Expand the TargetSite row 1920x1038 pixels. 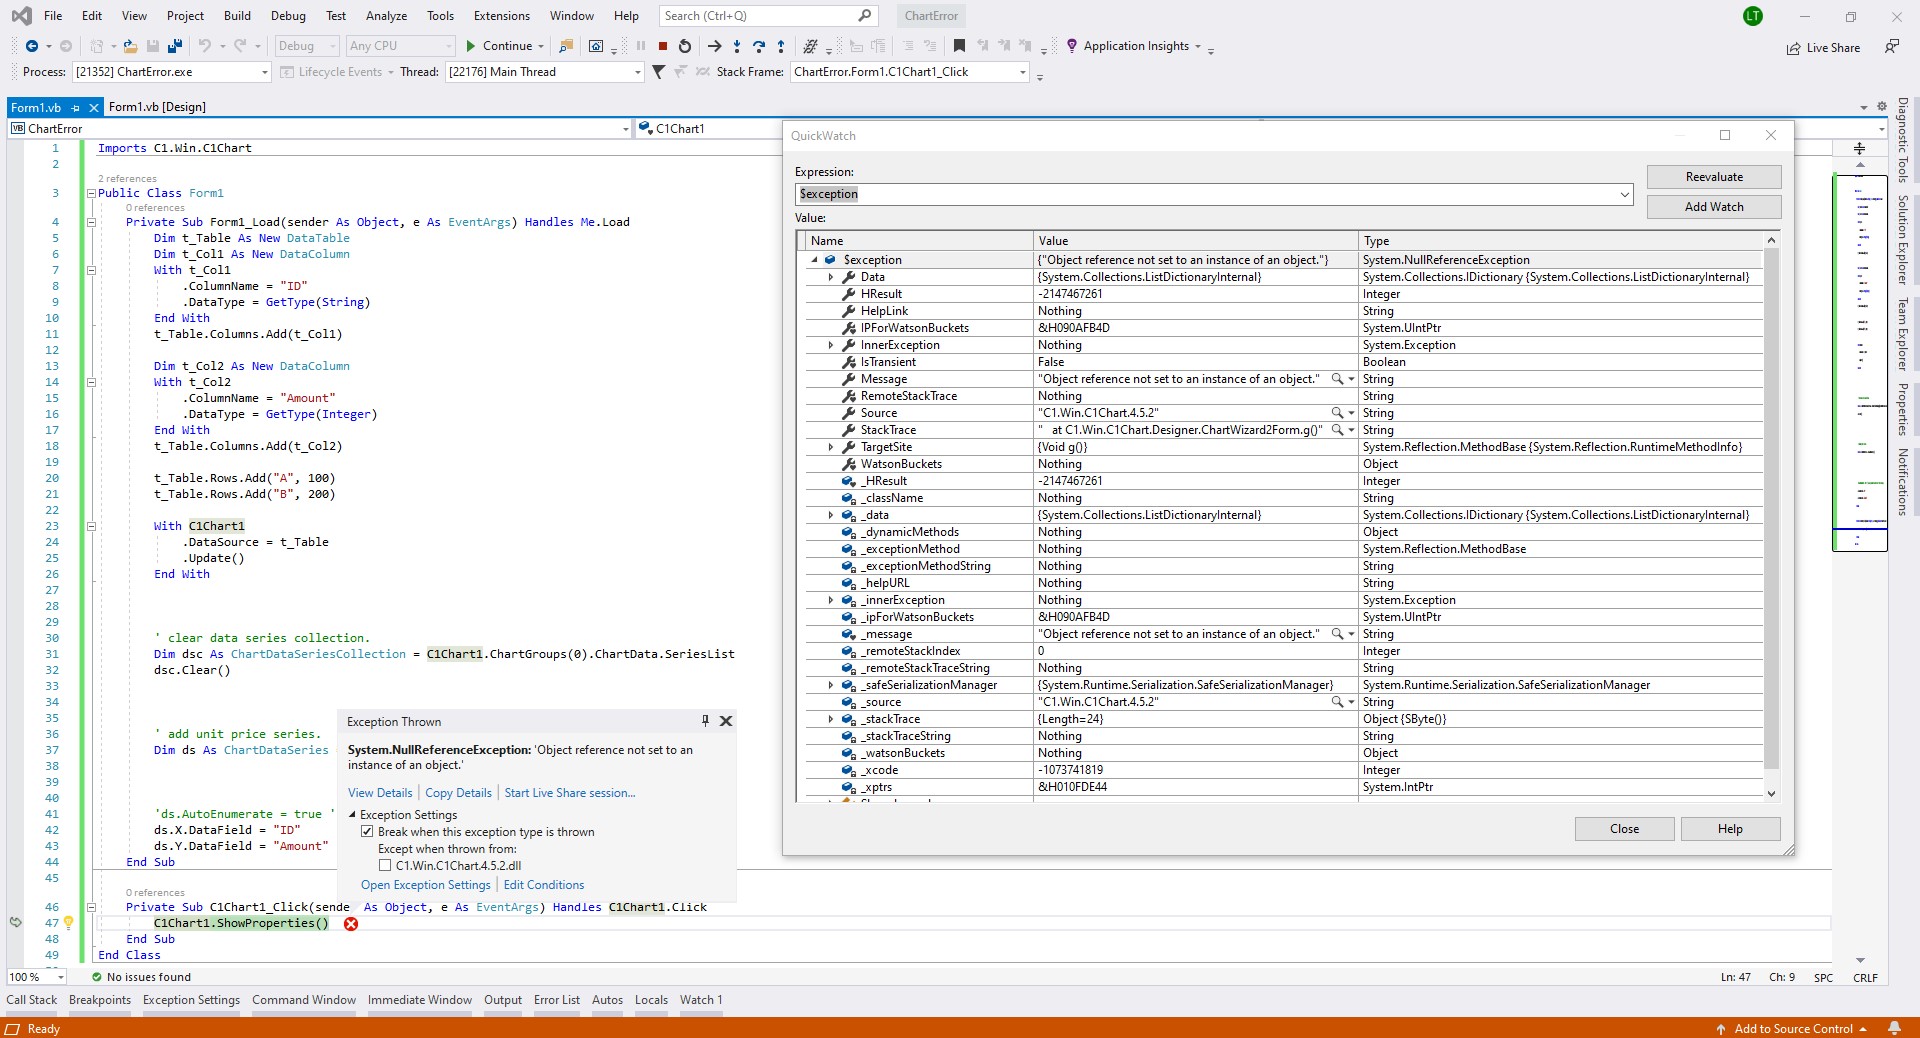831,447
